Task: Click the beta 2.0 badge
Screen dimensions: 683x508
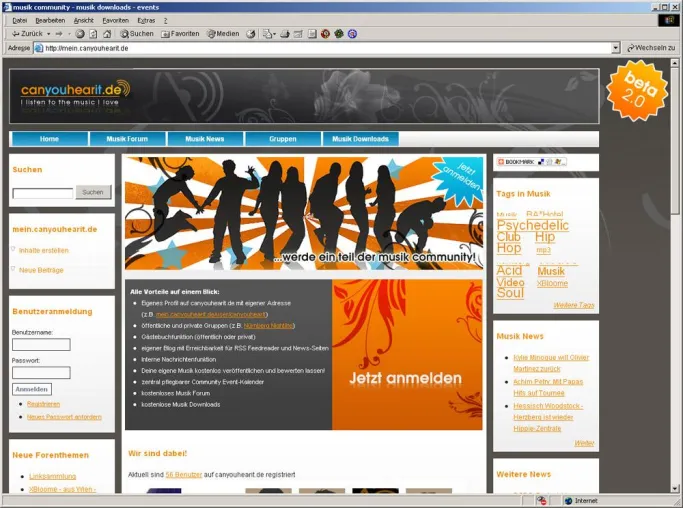Action: point(637,90)
